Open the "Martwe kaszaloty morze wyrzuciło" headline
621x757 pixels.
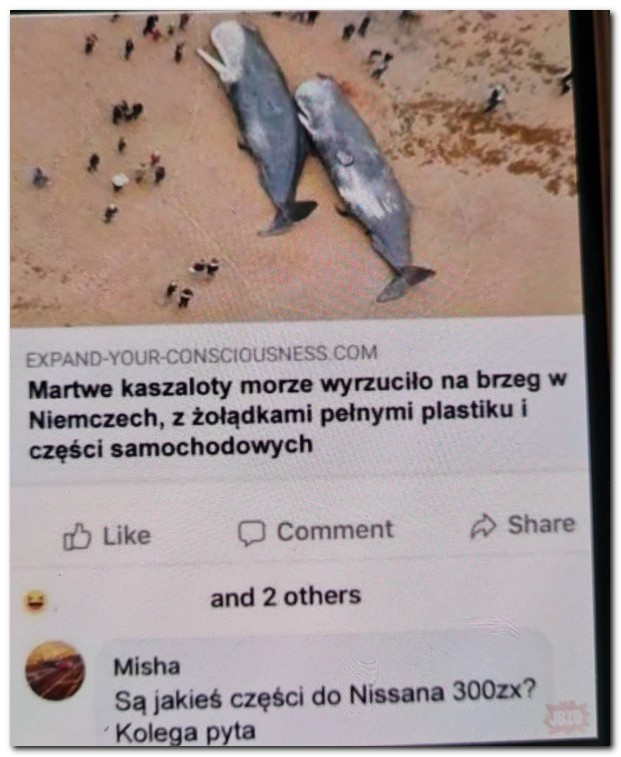295,414
